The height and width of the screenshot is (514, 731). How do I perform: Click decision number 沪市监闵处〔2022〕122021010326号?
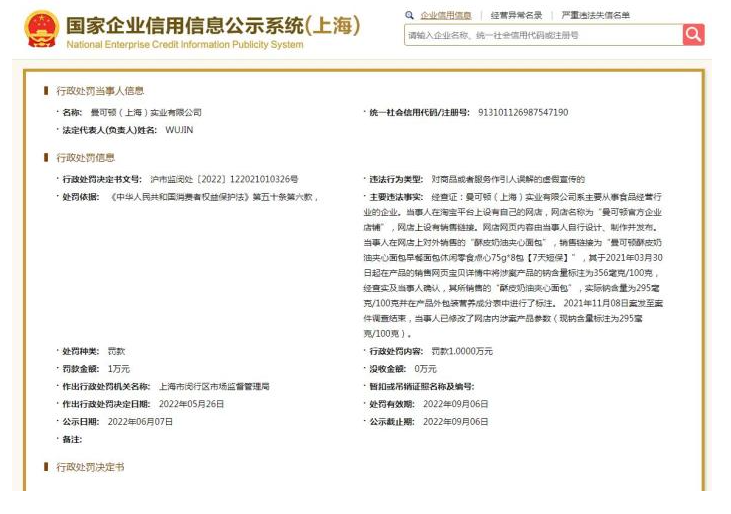coord(224,179)
